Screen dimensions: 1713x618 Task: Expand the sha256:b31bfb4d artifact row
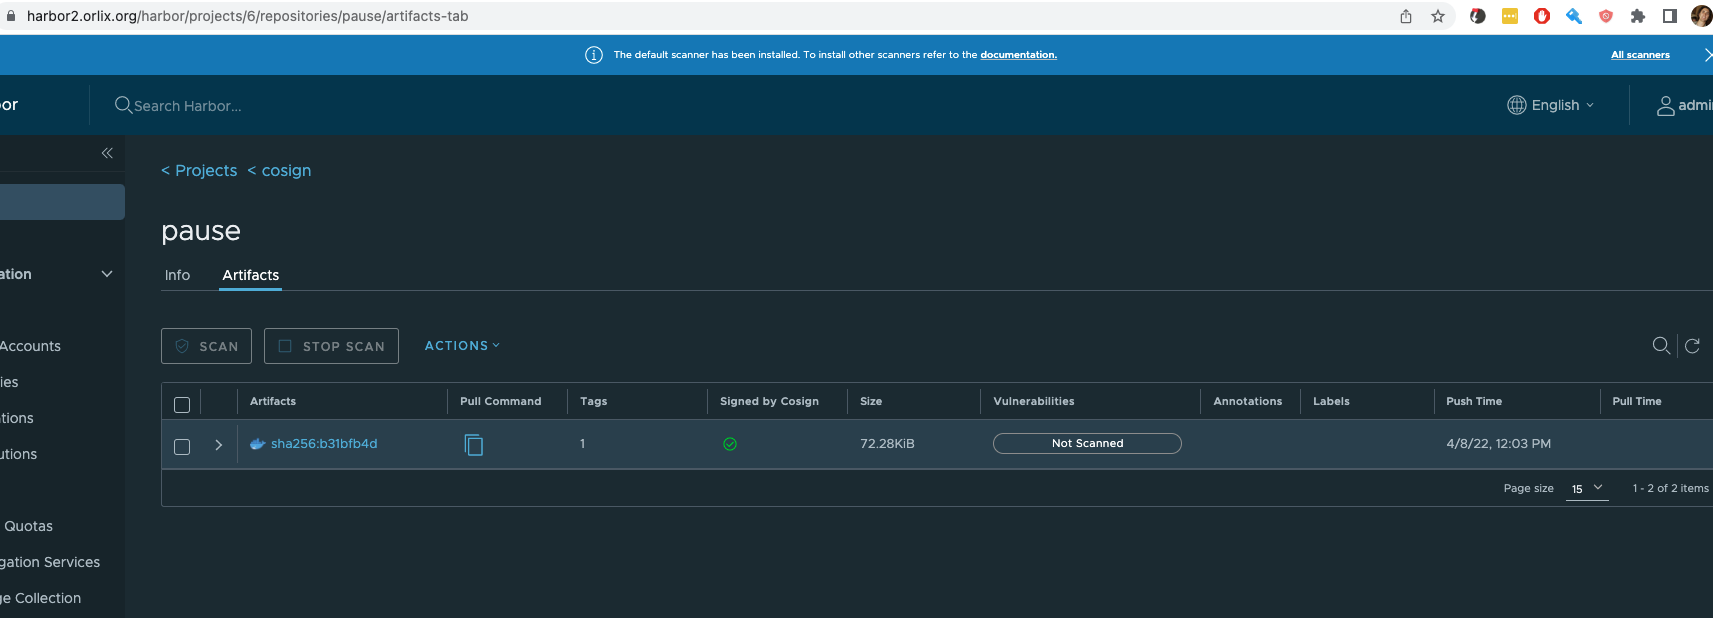coord(218,445)
